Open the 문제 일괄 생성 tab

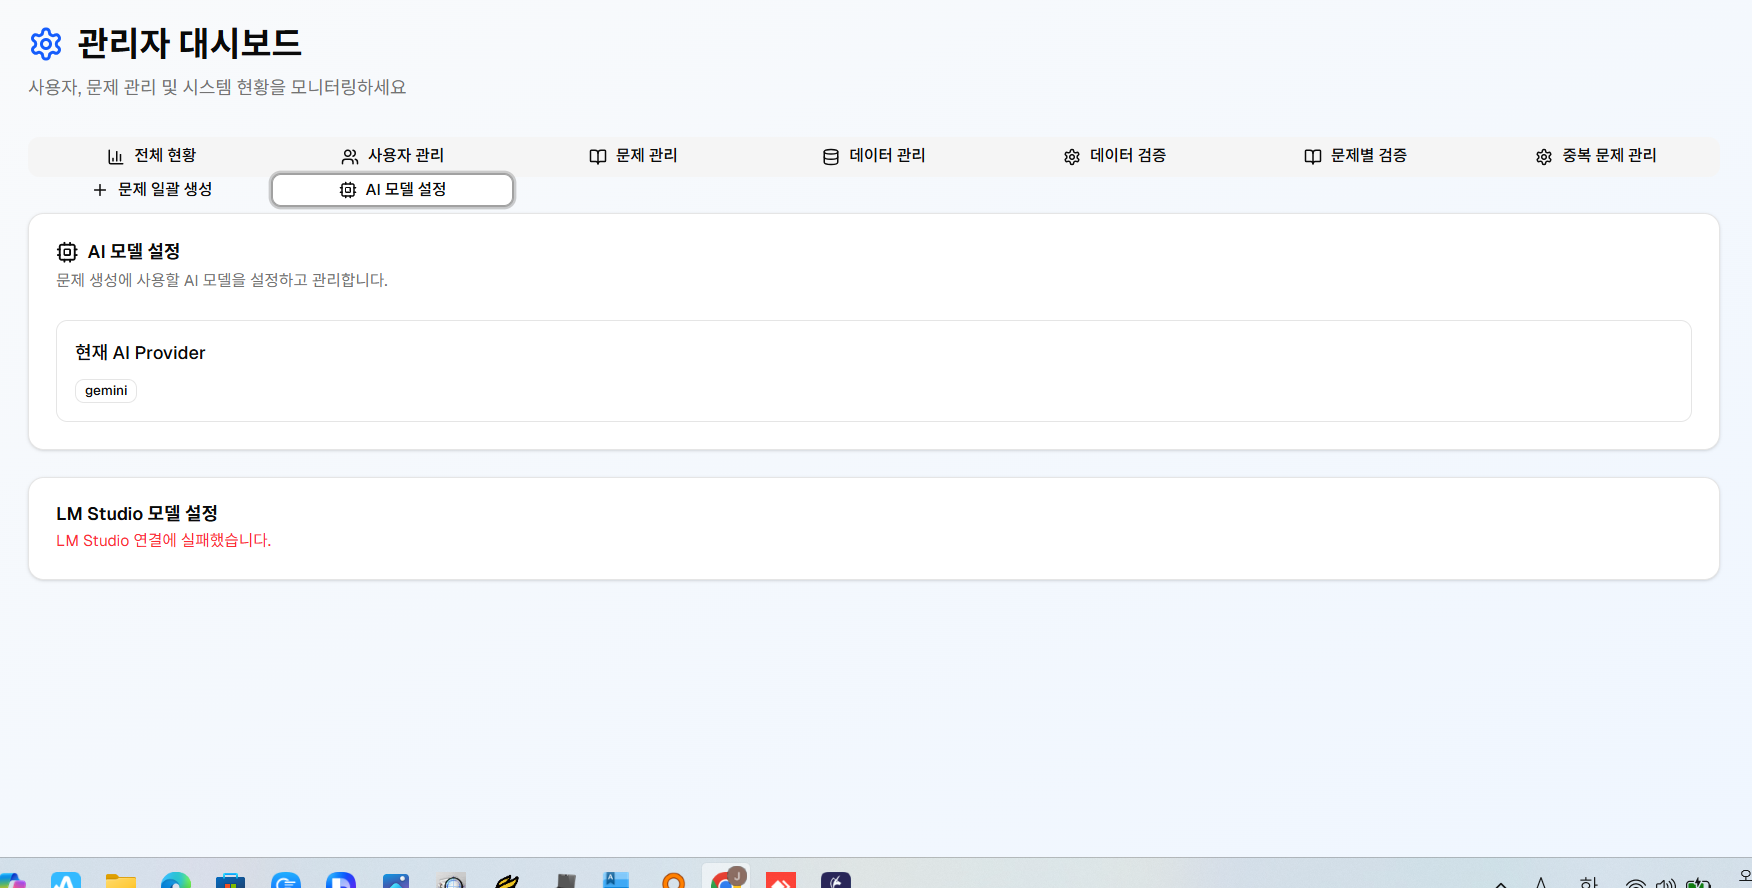[152, 190]
